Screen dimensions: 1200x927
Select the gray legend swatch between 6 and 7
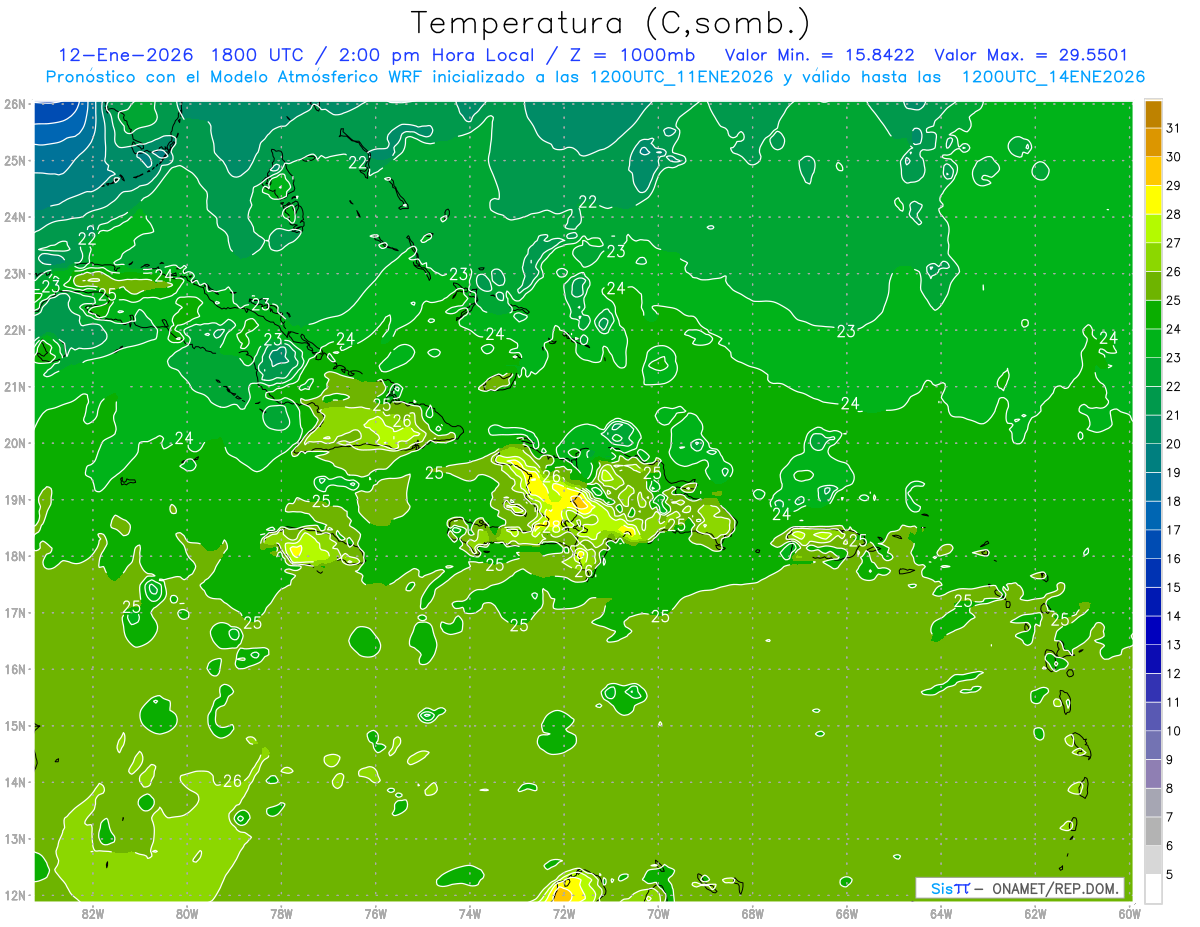tap(1153, 831)
